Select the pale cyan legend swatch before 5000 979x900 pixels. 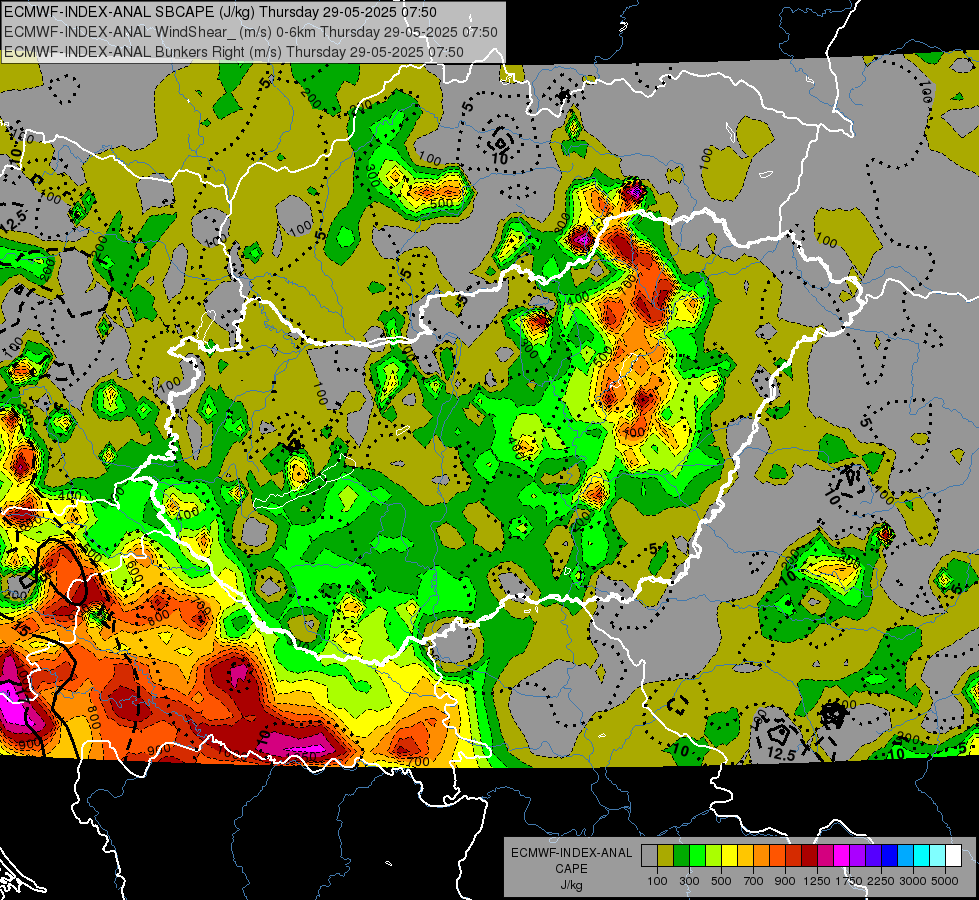click(x=938, y=855)
